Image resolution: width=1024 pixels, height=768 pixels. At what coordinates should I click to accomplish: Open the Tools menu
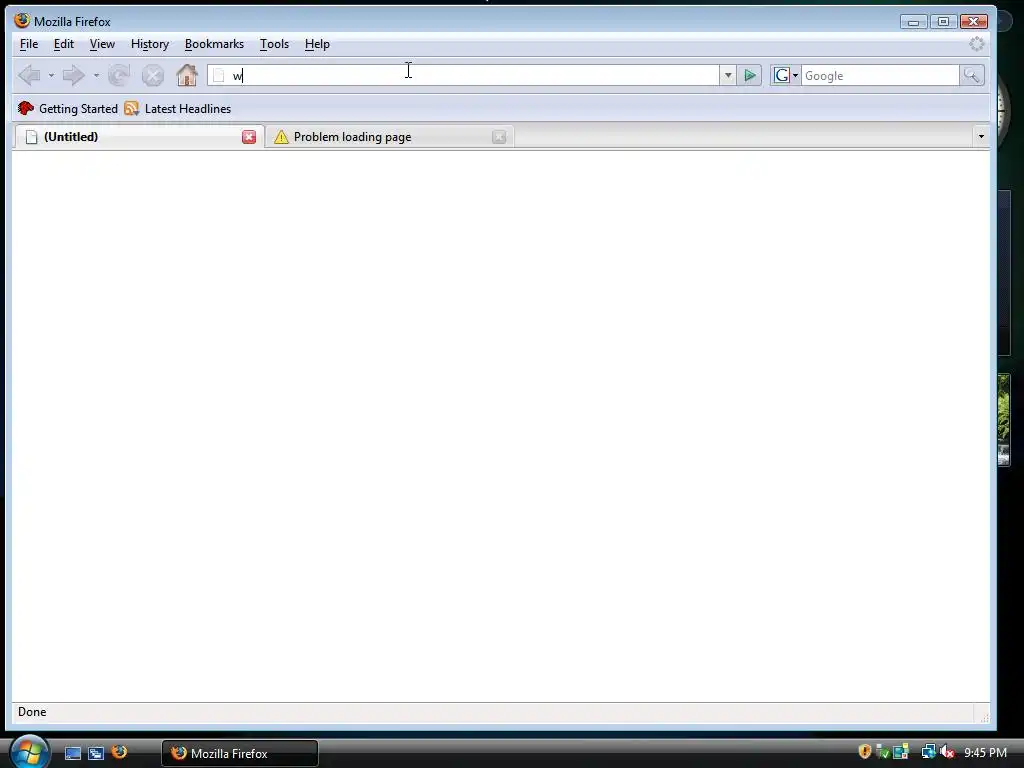(x=274, y=44)
